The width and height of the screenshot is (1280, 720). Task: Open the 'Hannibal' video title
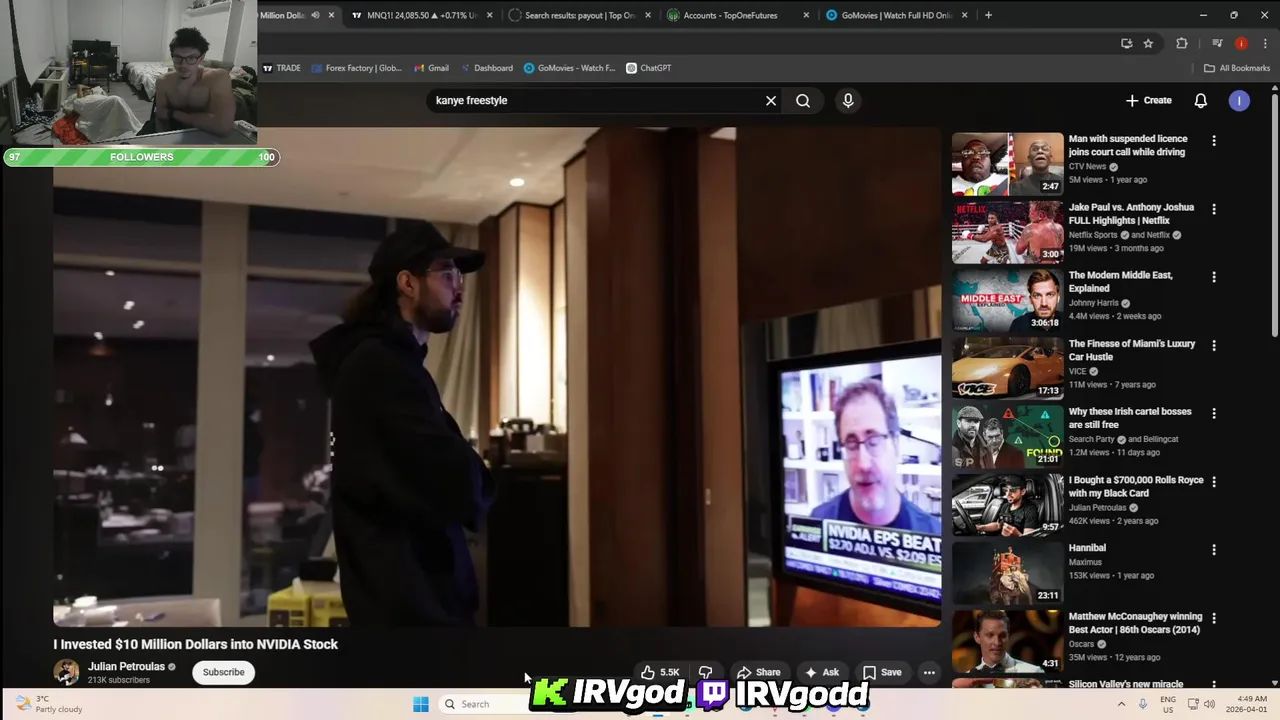[x=1087, y=548]
